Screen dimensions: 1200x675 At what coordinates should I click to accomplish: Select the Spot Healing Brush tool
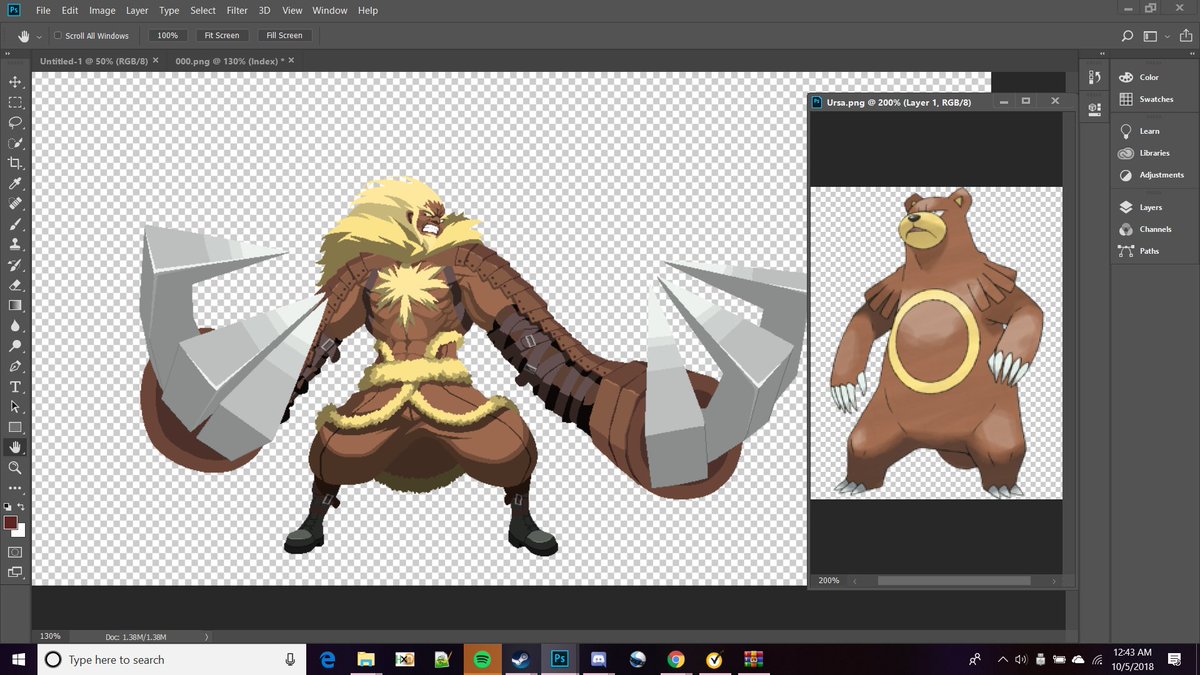(x=15, y=204)
